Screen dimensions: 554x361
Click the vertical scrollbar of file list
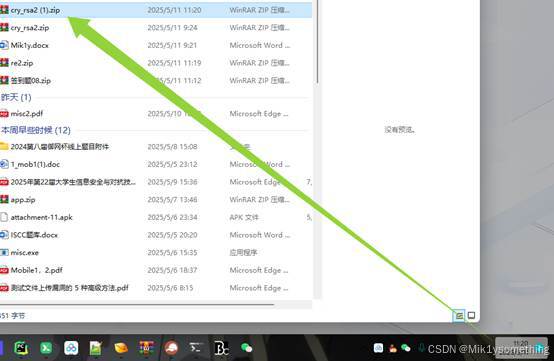[x=317, y=42]
